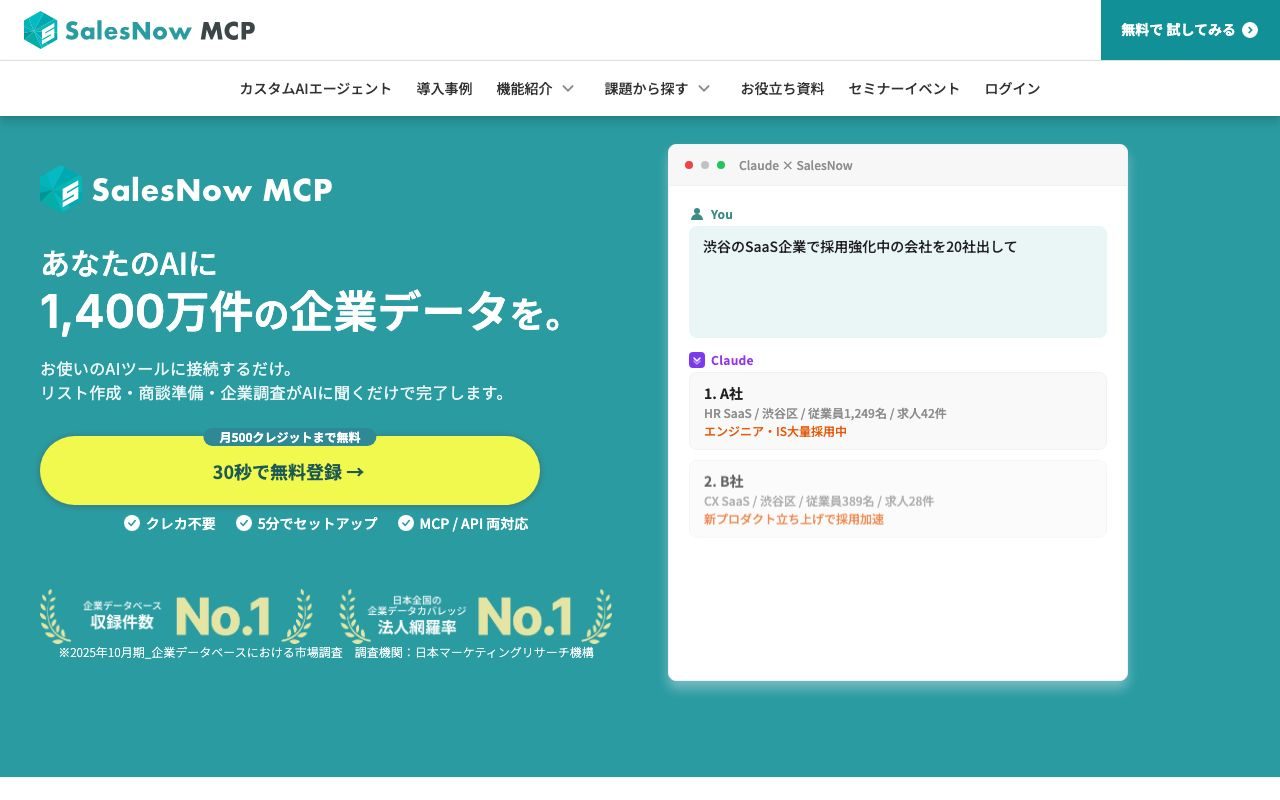Click the ログイン link
1280x800 pixels.
(1012, 88)
